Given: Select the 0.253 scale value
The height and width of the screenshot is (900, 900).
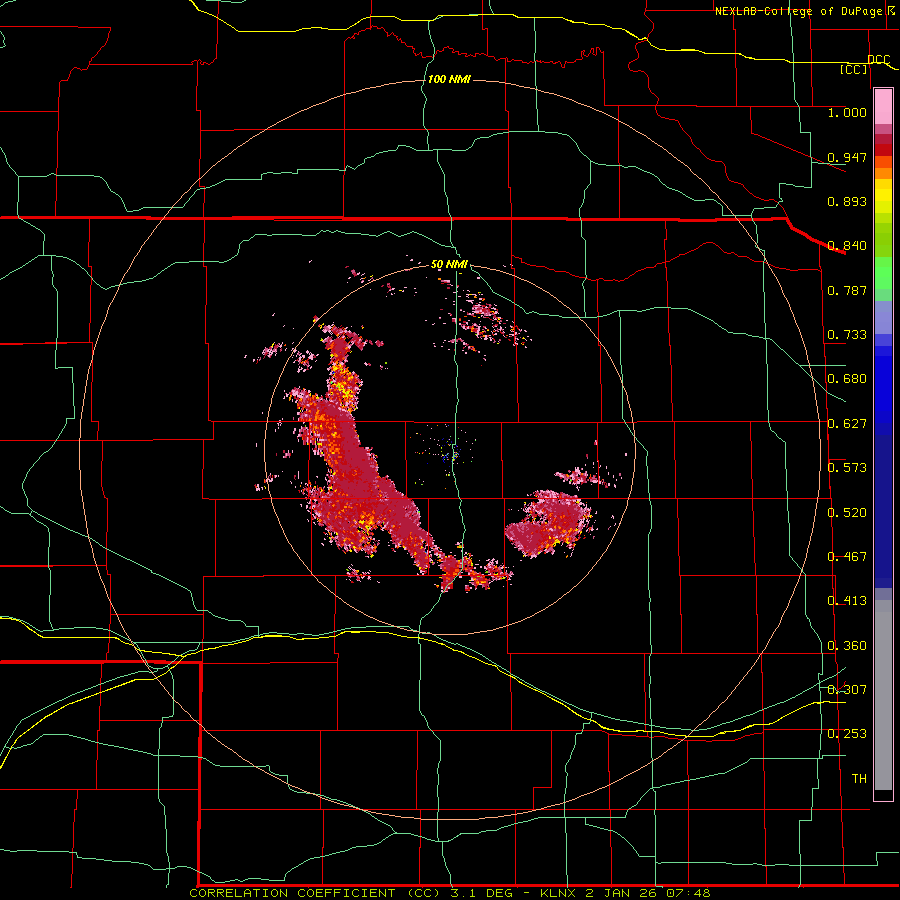Looking at the screenshot, I should pos(847,734).
